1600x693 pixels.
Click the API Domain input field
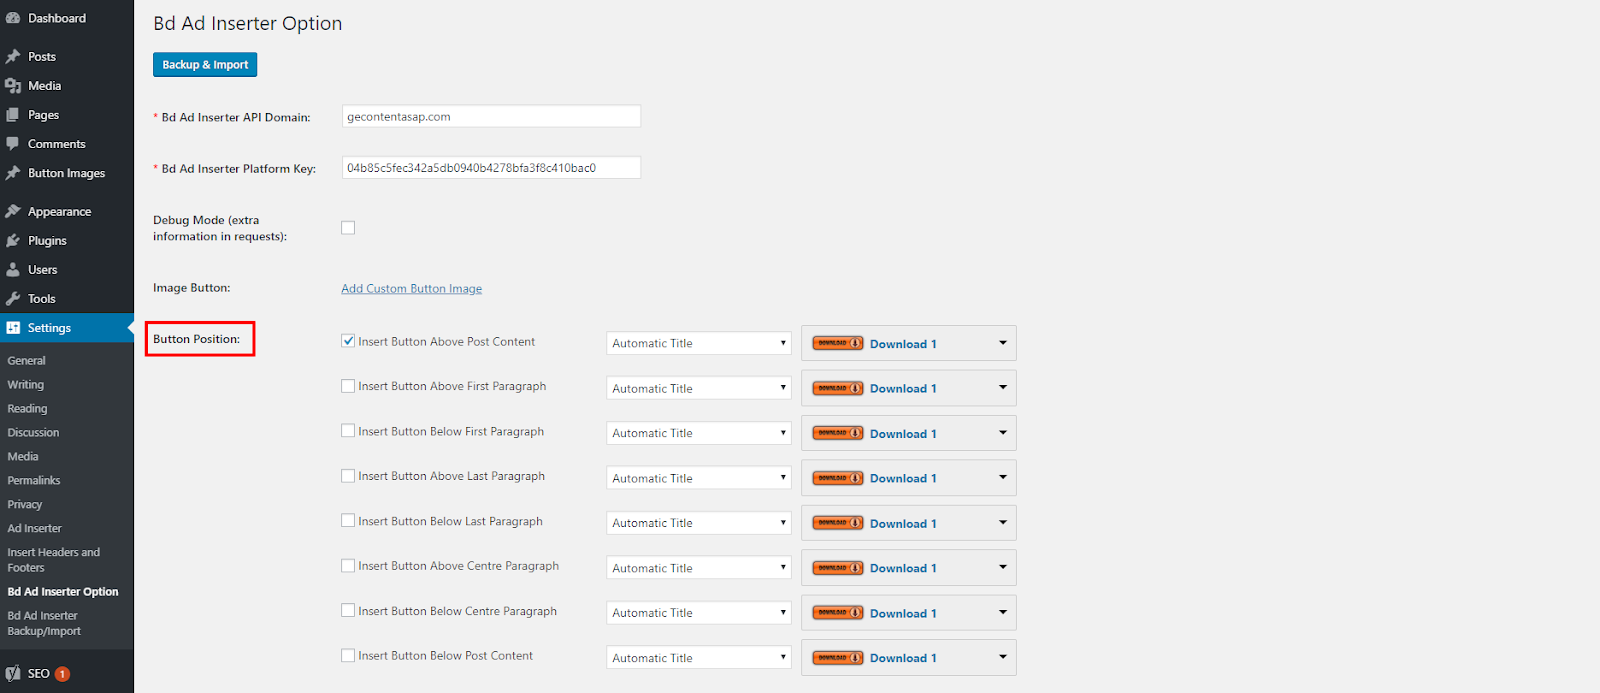[491, 116]
